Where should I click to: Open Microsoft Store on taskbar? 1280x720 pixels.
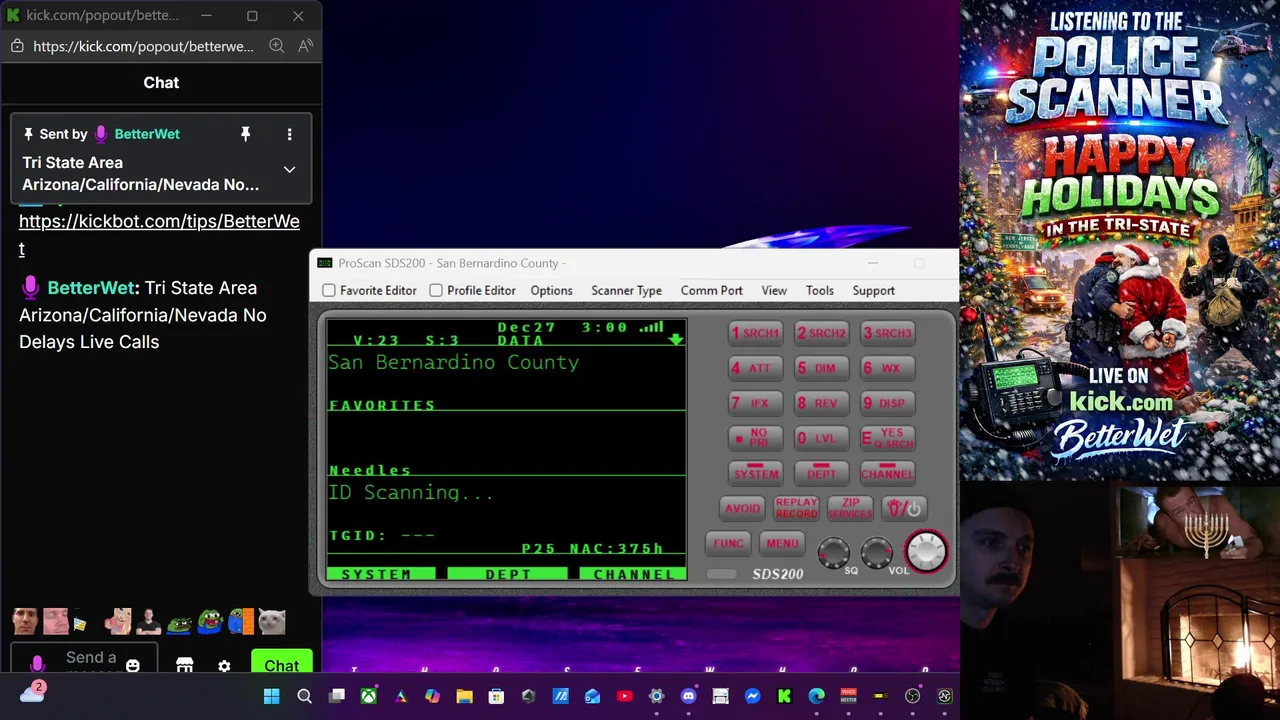(496, 696)
